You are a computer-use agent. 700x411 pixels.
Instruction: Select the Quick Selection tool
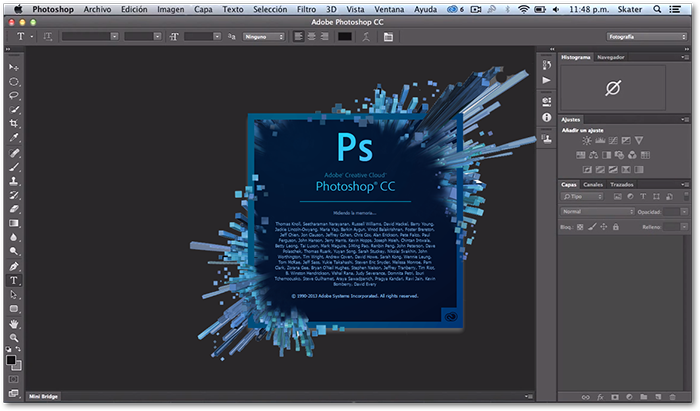click(14, 109)
